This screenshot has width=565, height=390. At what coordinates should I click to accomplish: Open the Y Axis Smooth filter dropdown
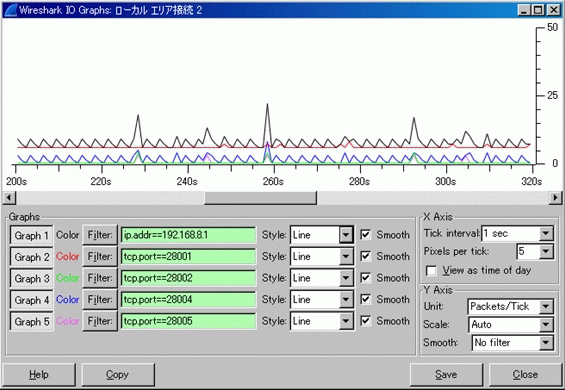[546, 342]
